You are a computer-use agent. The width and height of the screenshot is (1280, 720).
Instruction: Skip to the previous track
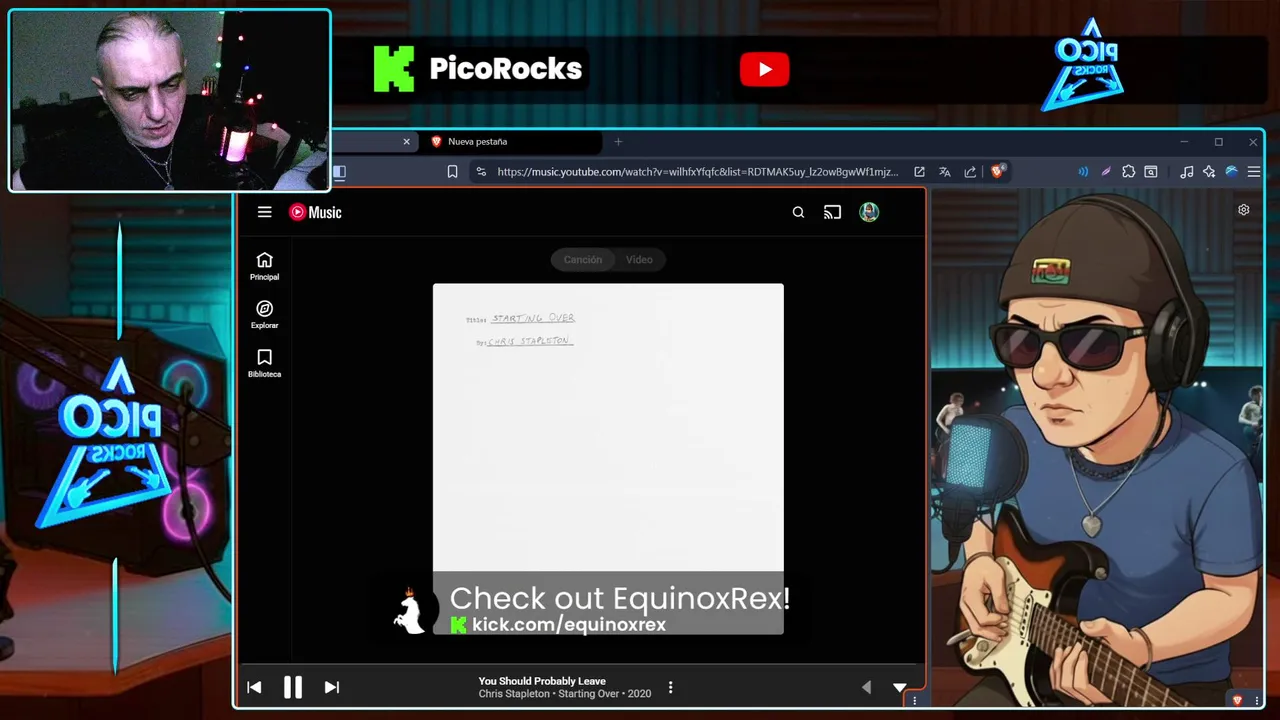[254, 687]
